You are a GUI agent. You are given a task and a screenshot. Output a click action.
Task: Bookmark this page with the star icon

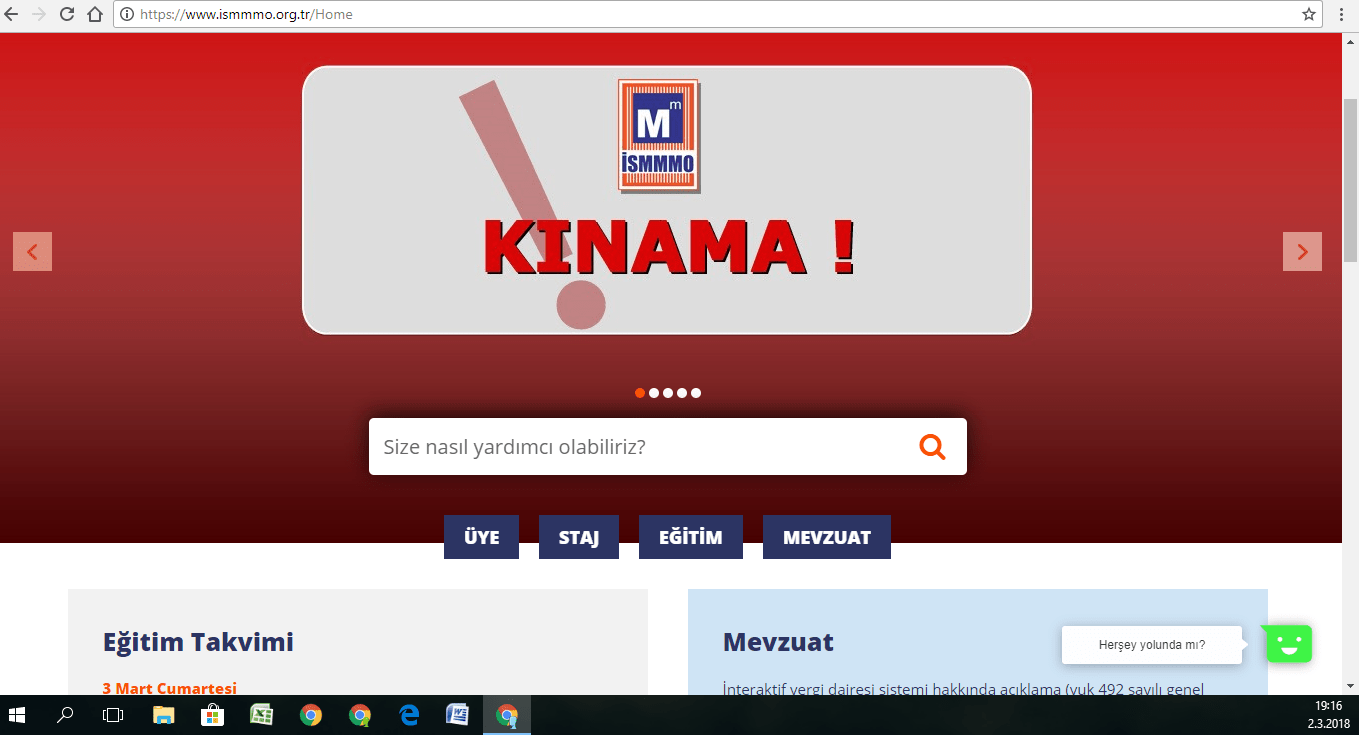(x=1308, y=14)
